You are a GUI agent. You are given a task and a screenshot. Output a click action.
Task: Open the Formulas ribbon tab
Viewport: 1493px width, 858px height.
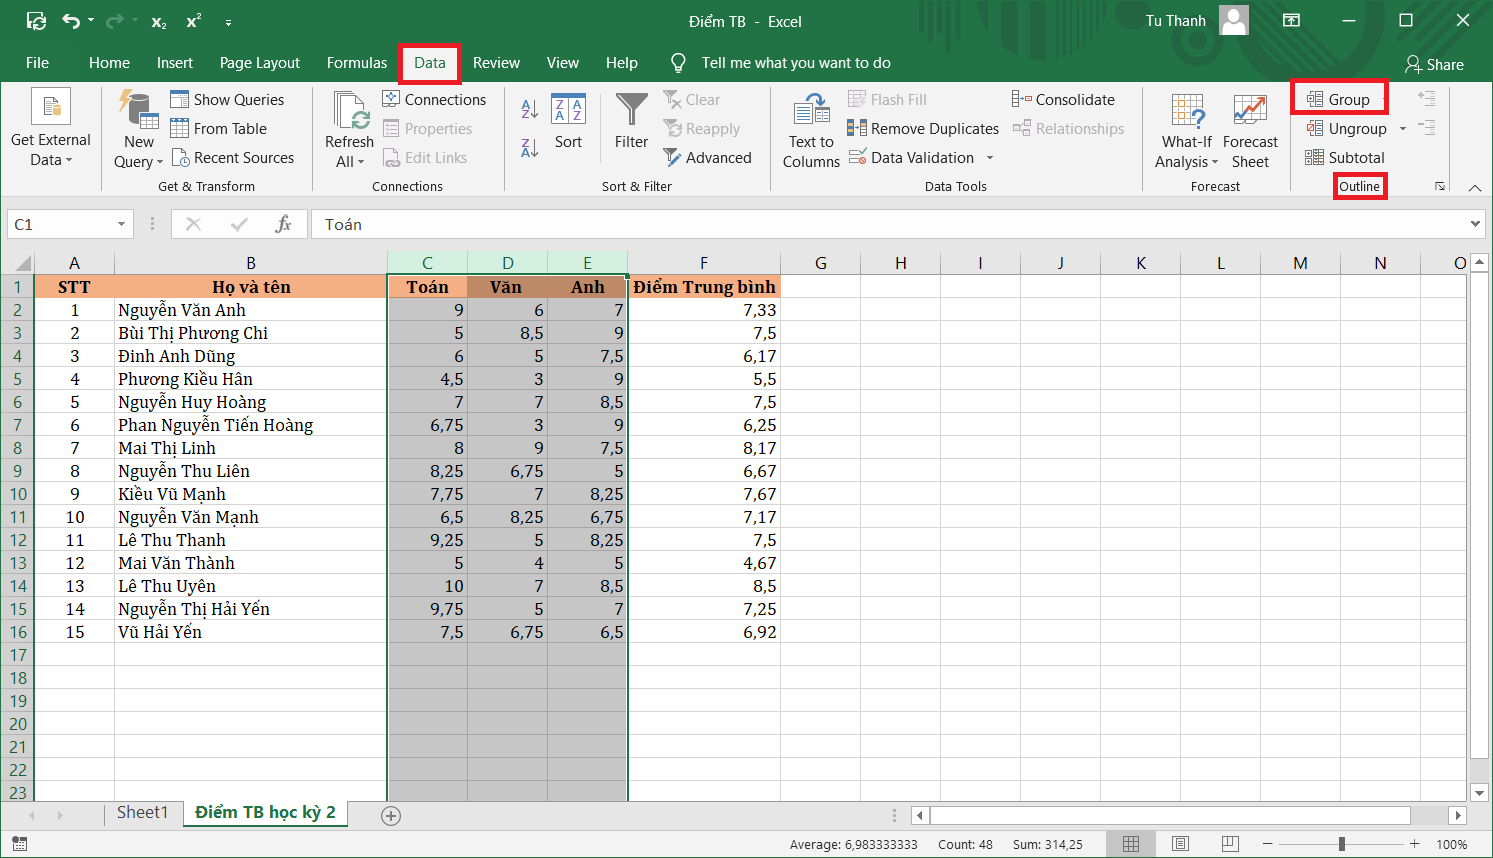coord(356,63)
